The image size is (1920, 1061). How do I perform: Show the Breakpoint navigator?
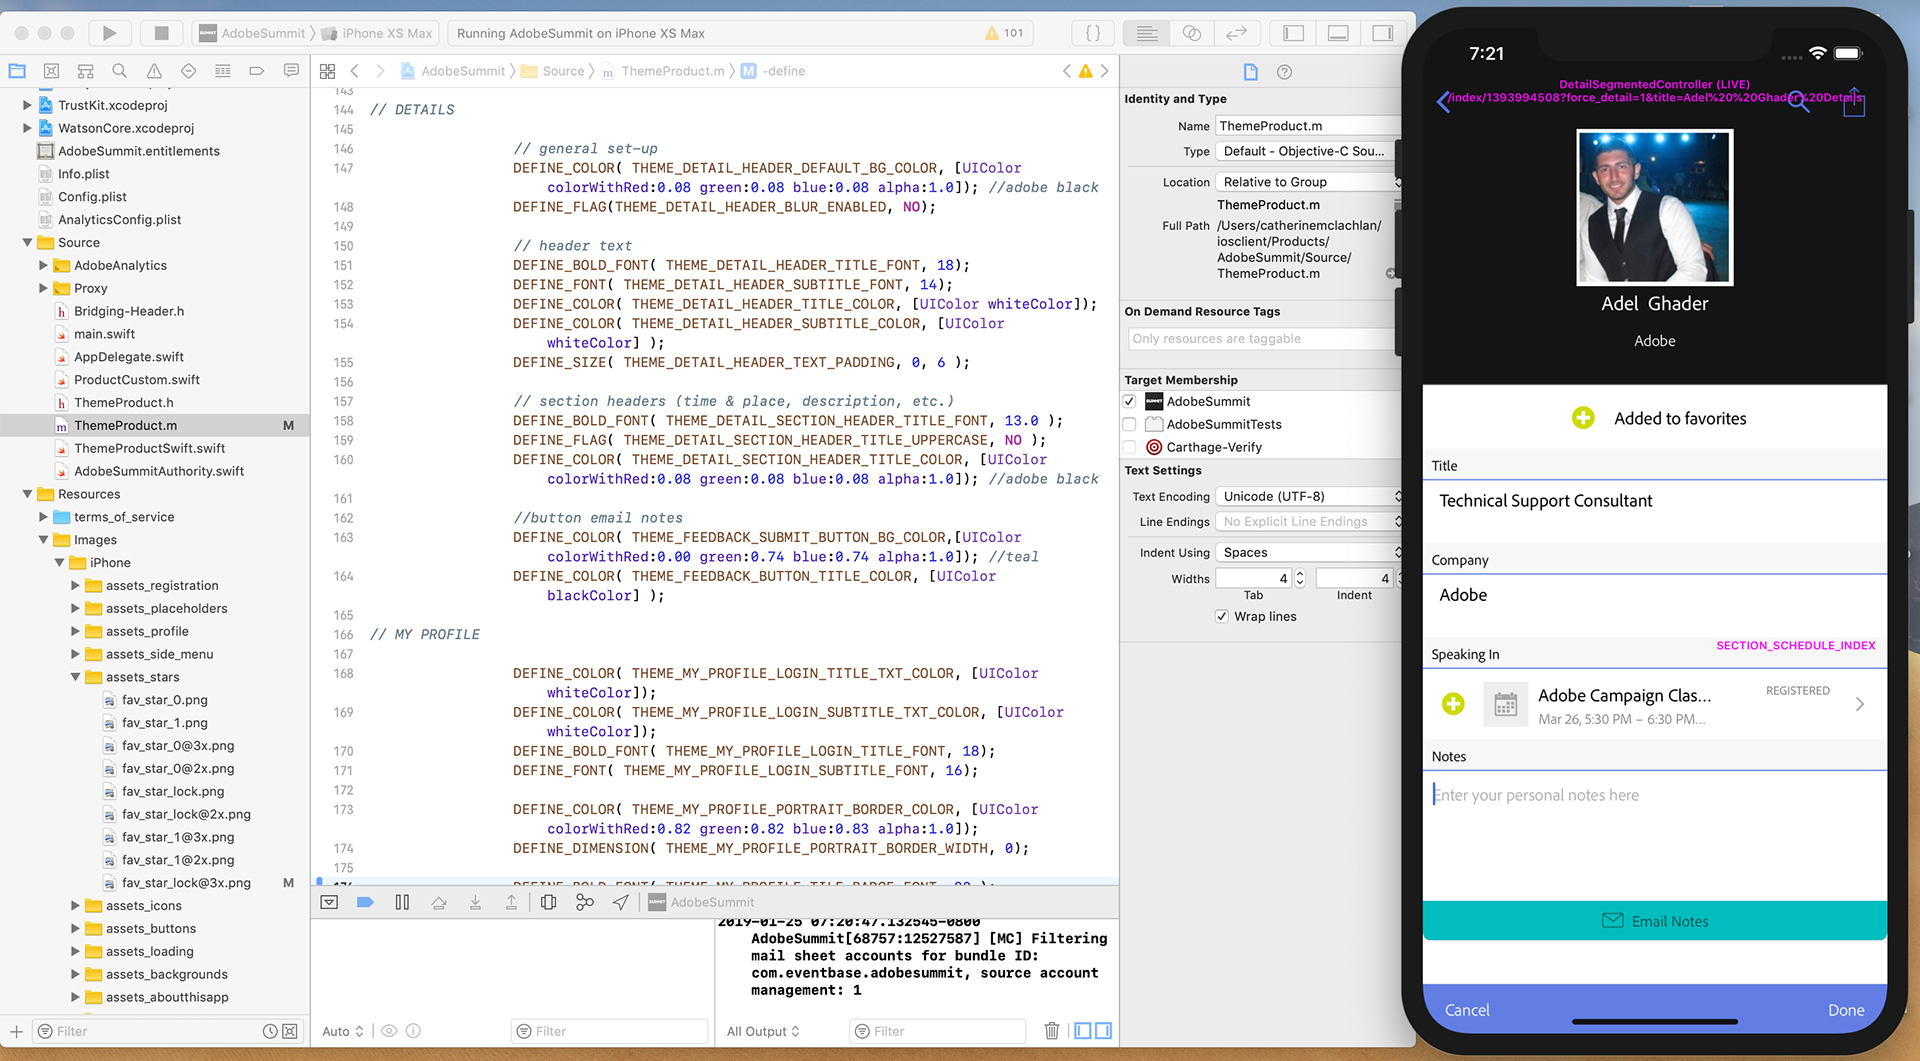(x=257, y=71)
